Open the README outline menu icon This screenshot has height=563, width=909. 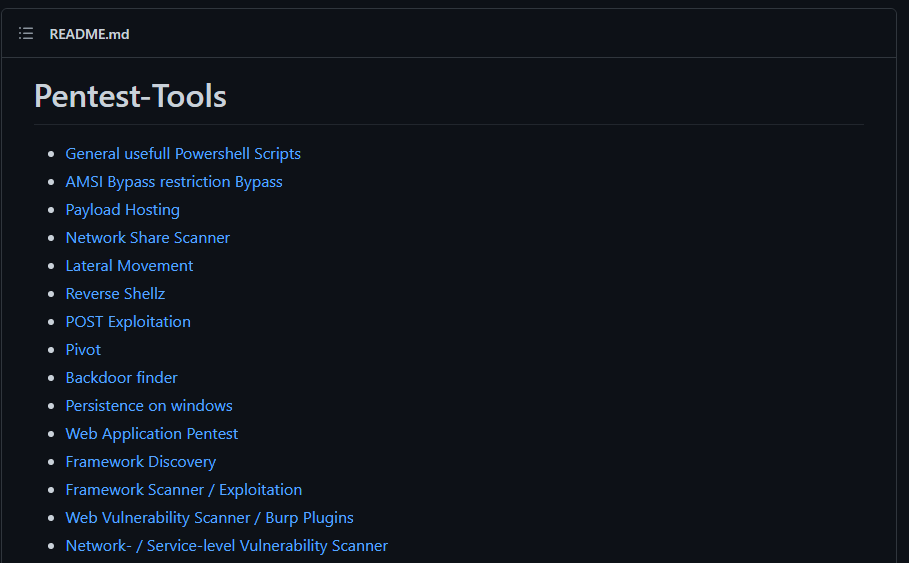point(26,34)
